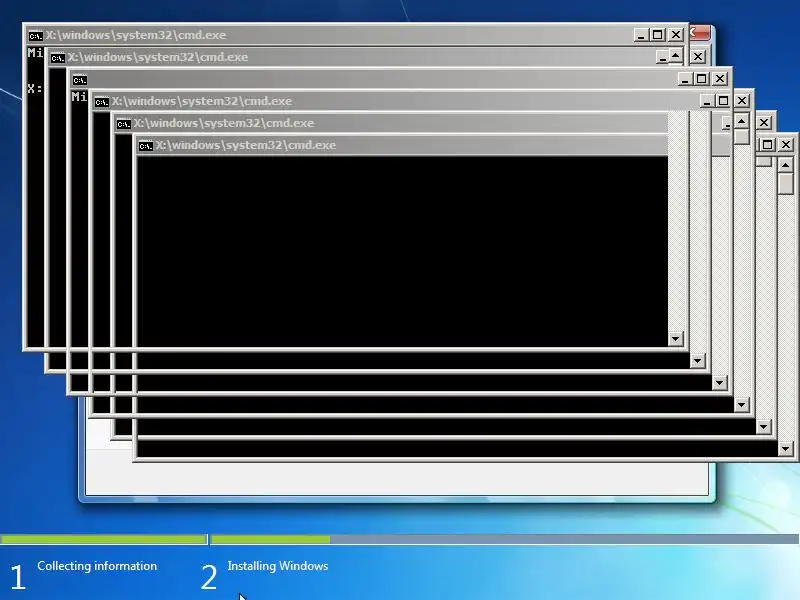
Task: Open system menu icon of first cascaded cmd window
Action: coord(35,36)
